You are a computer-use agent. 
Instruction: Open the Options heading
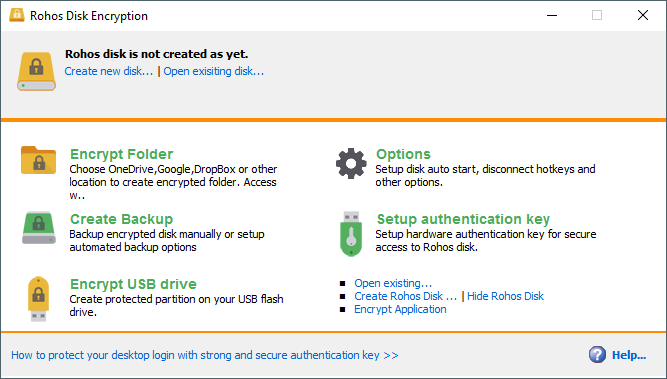[x=403, y=154]
